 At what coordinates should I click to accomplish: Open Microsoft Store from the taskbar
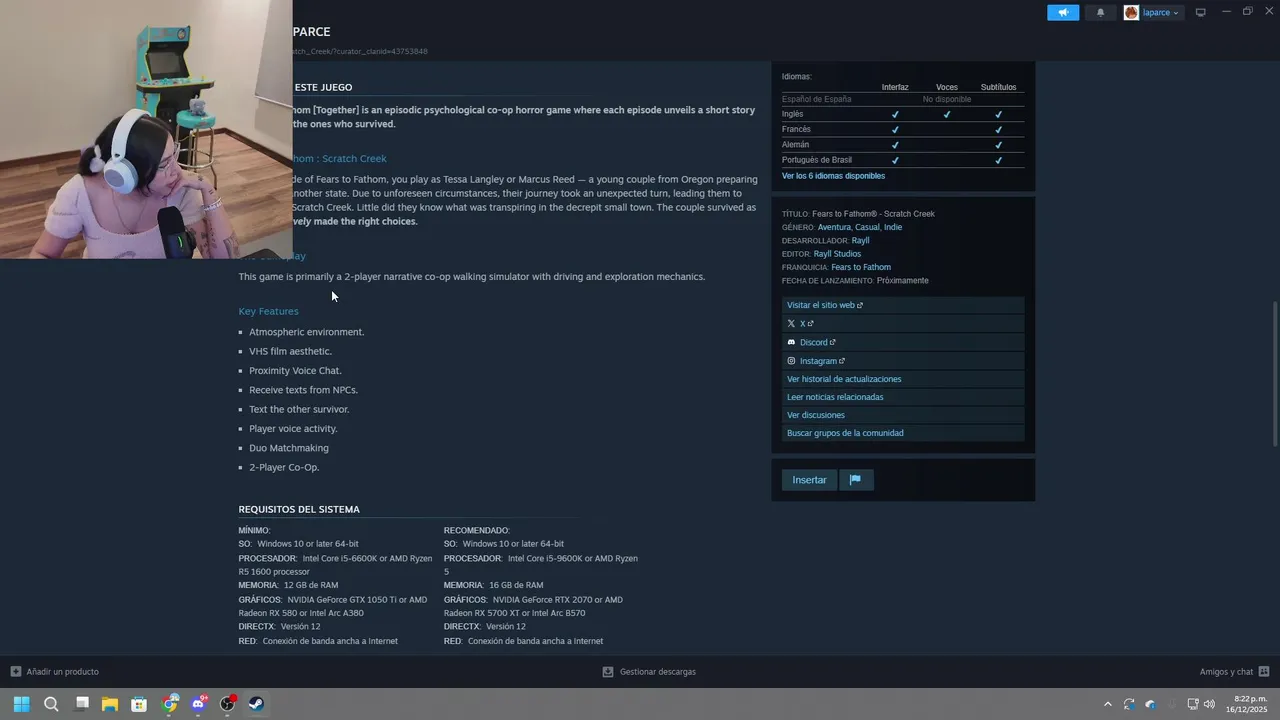click(x=139, y=704)
